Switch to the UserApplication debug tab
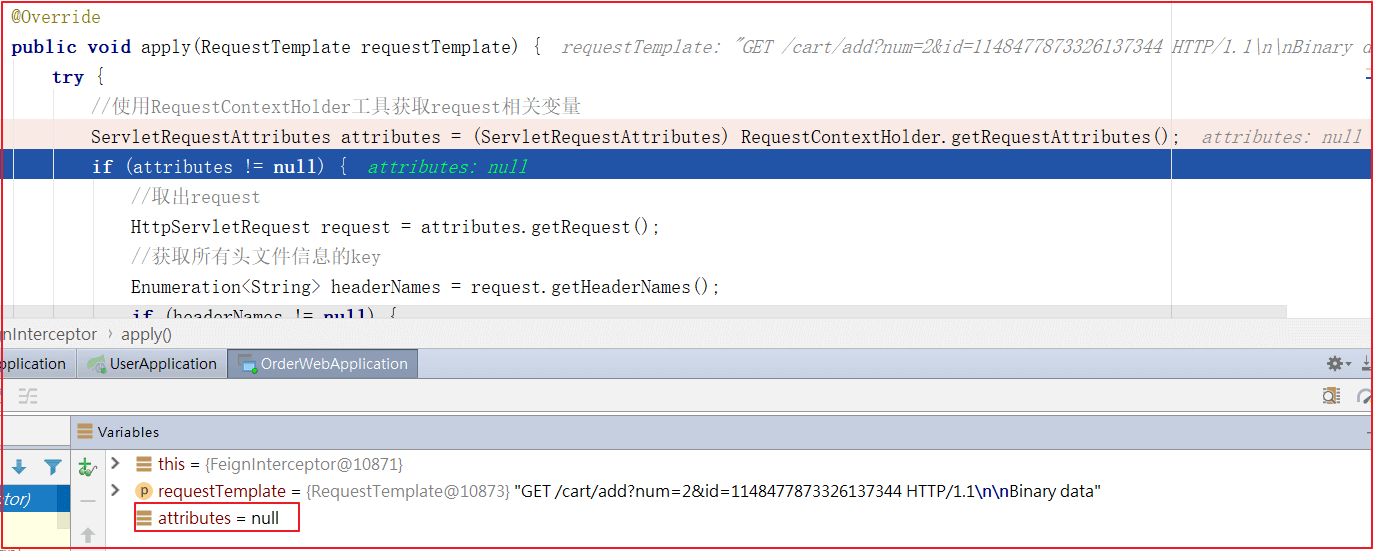 [152, 364]
